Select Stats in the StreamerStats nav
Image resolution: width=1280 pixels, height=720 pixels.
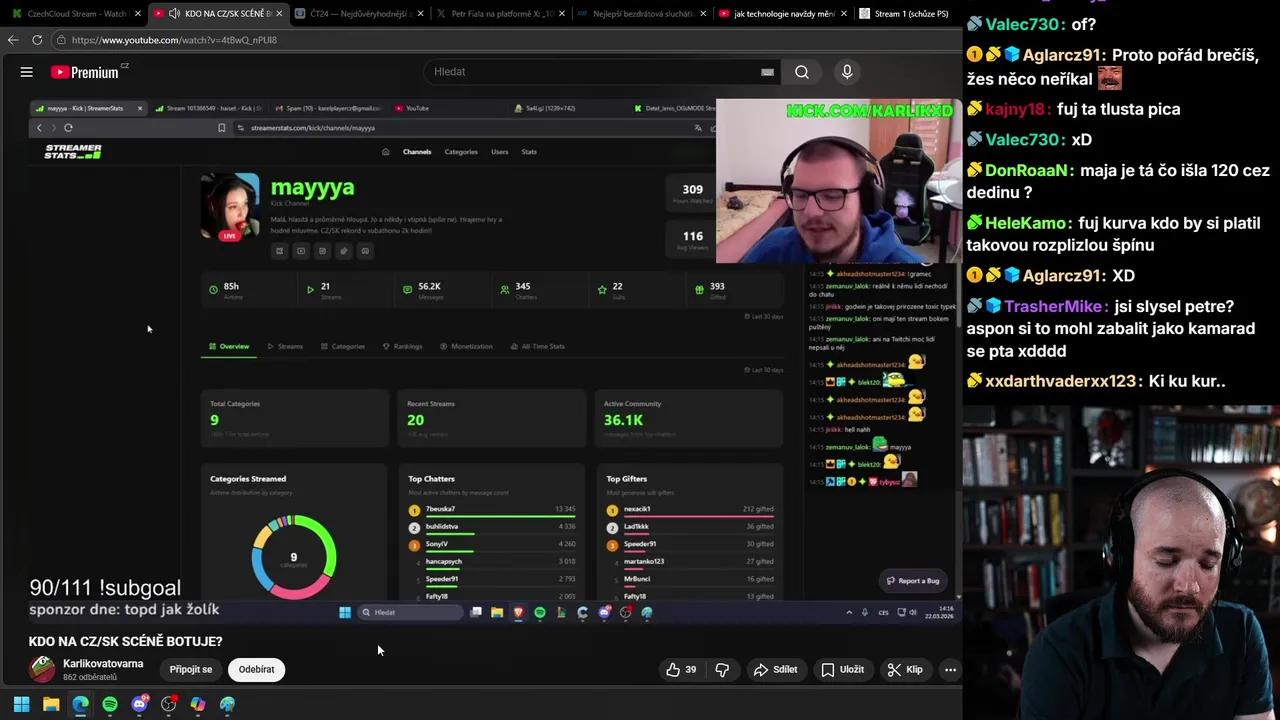tap(529, 152)
